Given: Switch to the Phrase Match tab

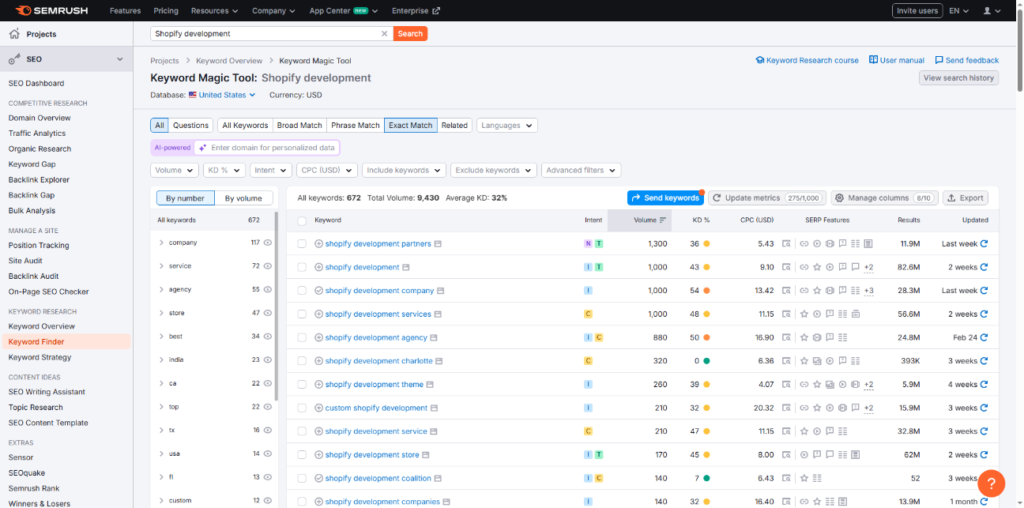Looking at the screenshot, I should pos(355,125).
